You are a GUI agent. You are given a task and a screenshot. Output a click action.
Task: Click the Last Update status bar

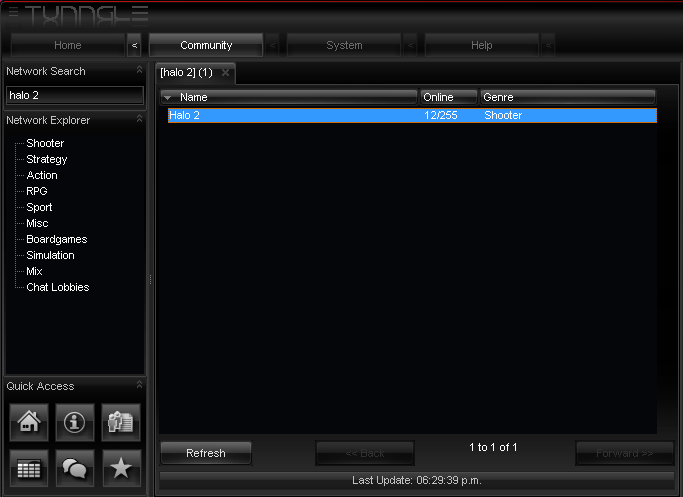click(x=416, y=480)
